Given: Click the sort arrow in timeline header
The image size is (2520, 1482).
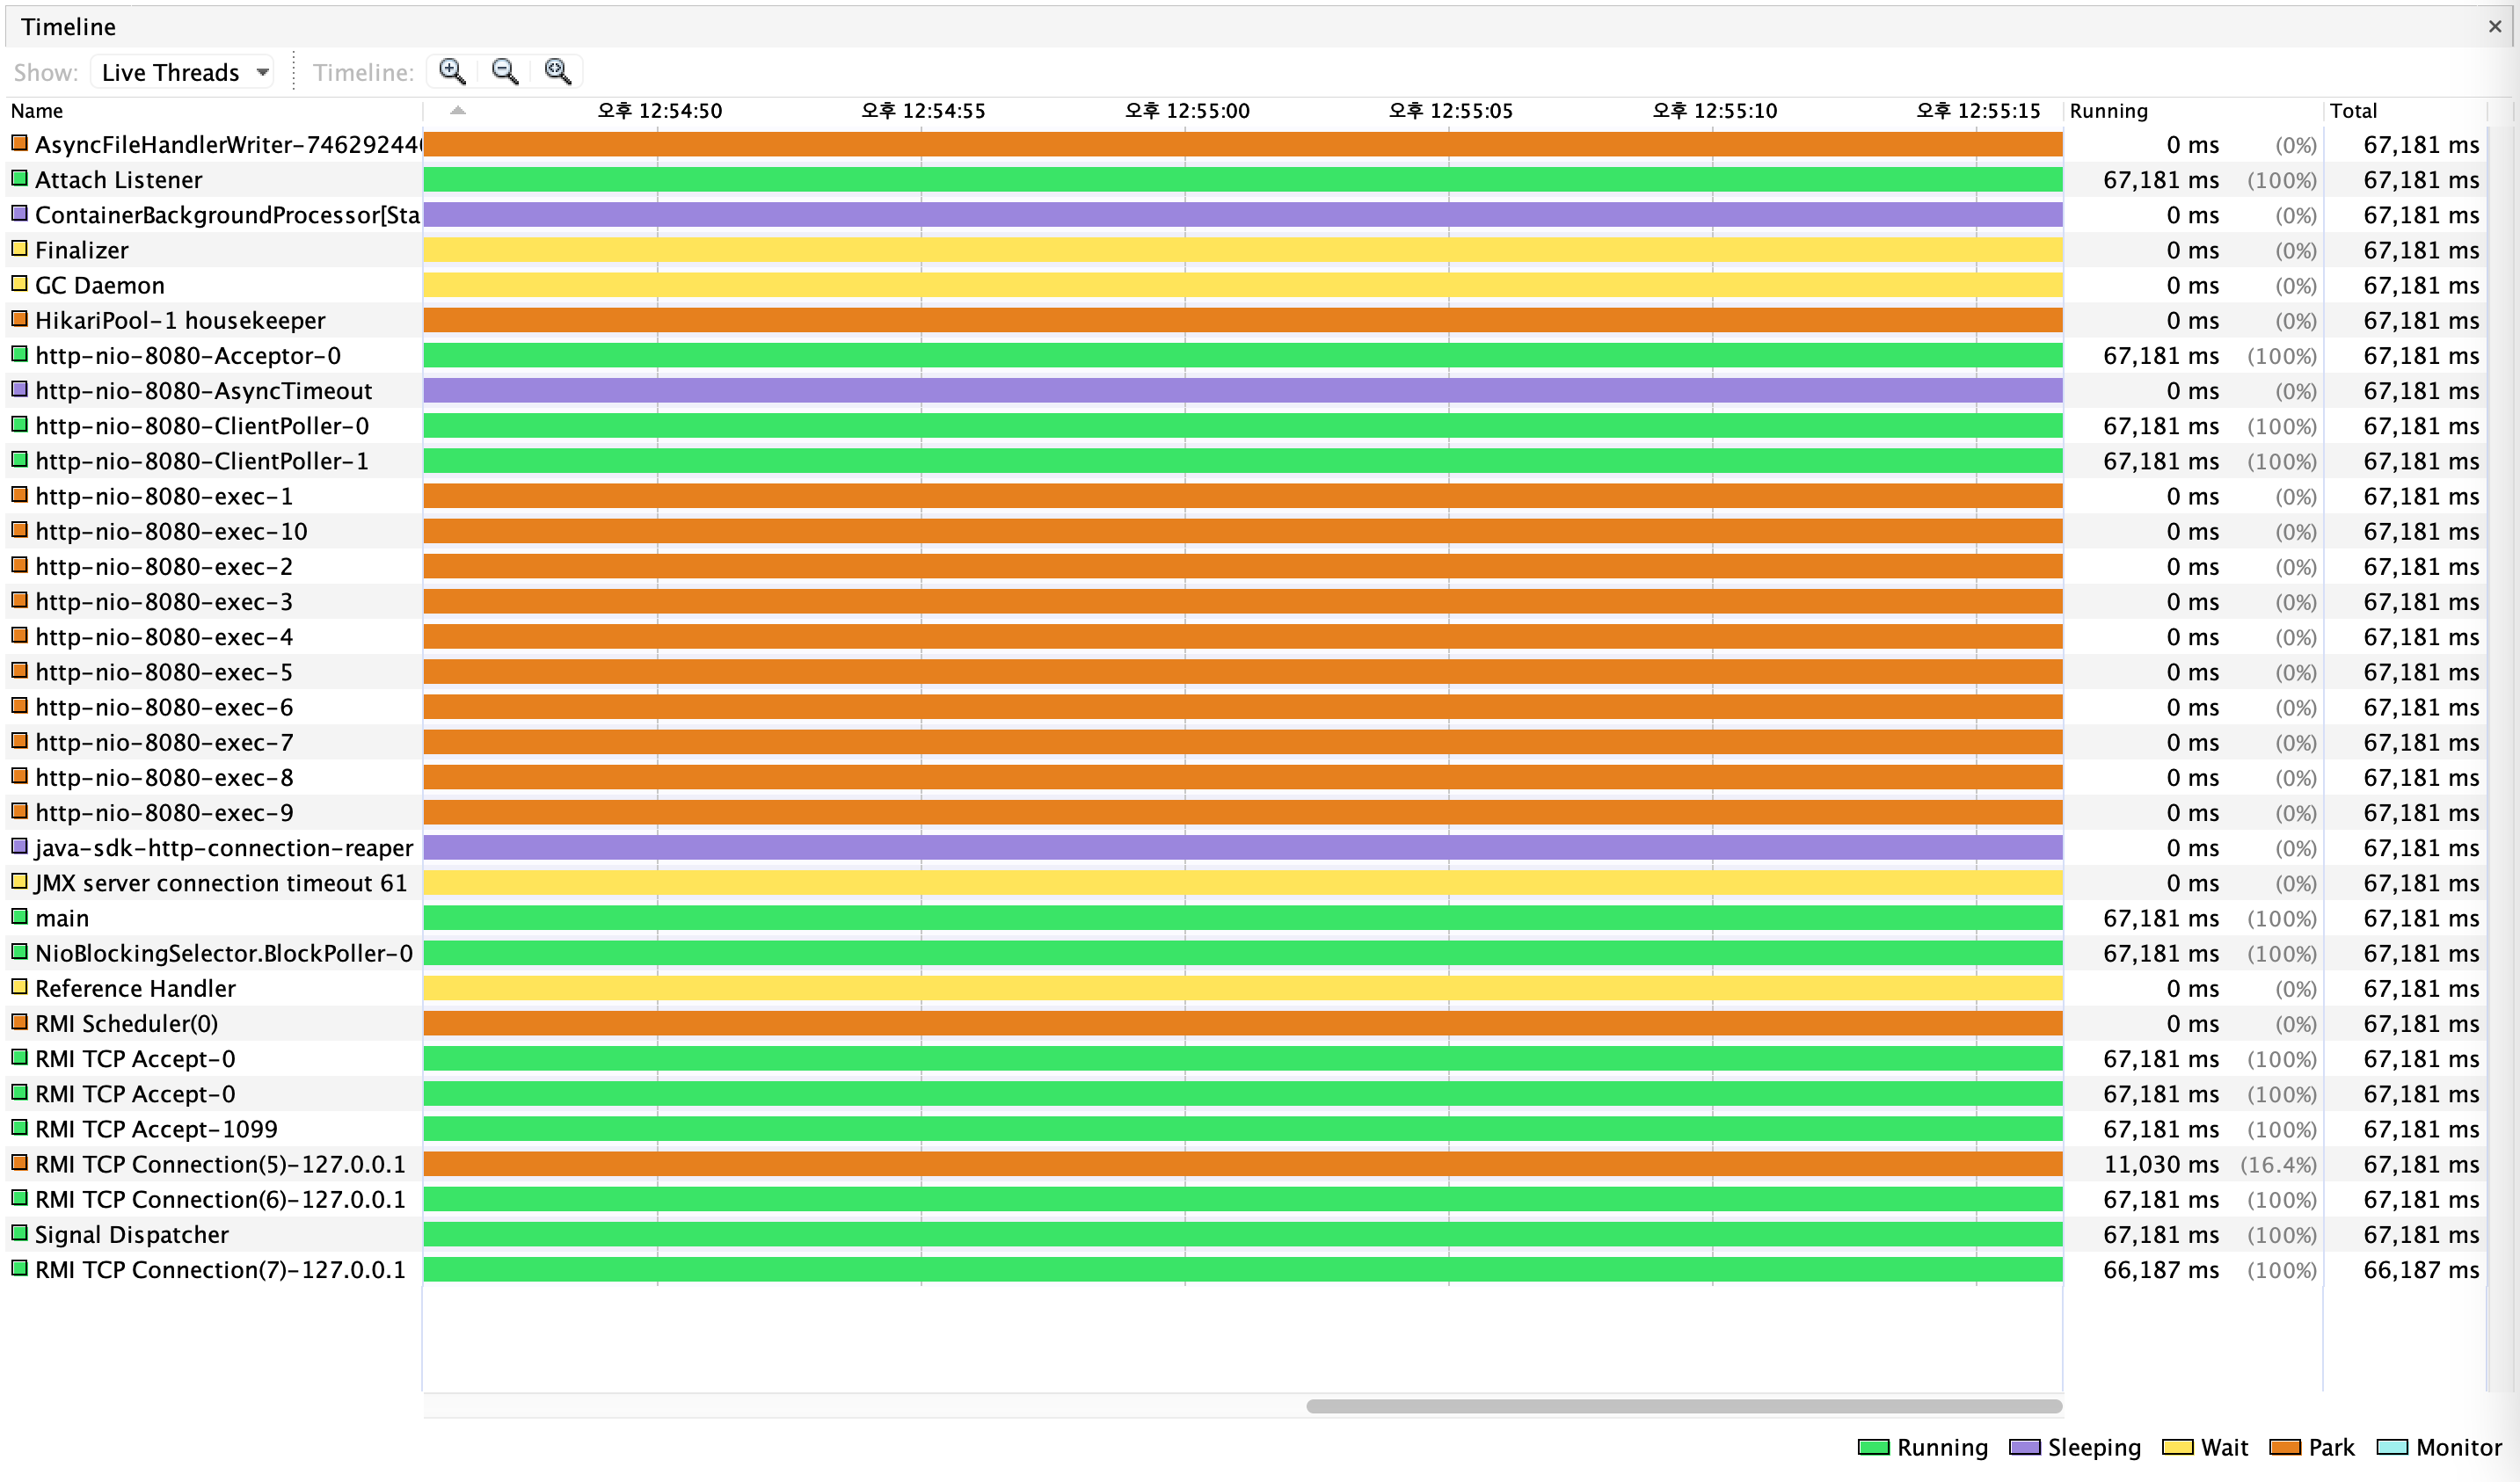Looking at the screenshot, I should point(458,110).
